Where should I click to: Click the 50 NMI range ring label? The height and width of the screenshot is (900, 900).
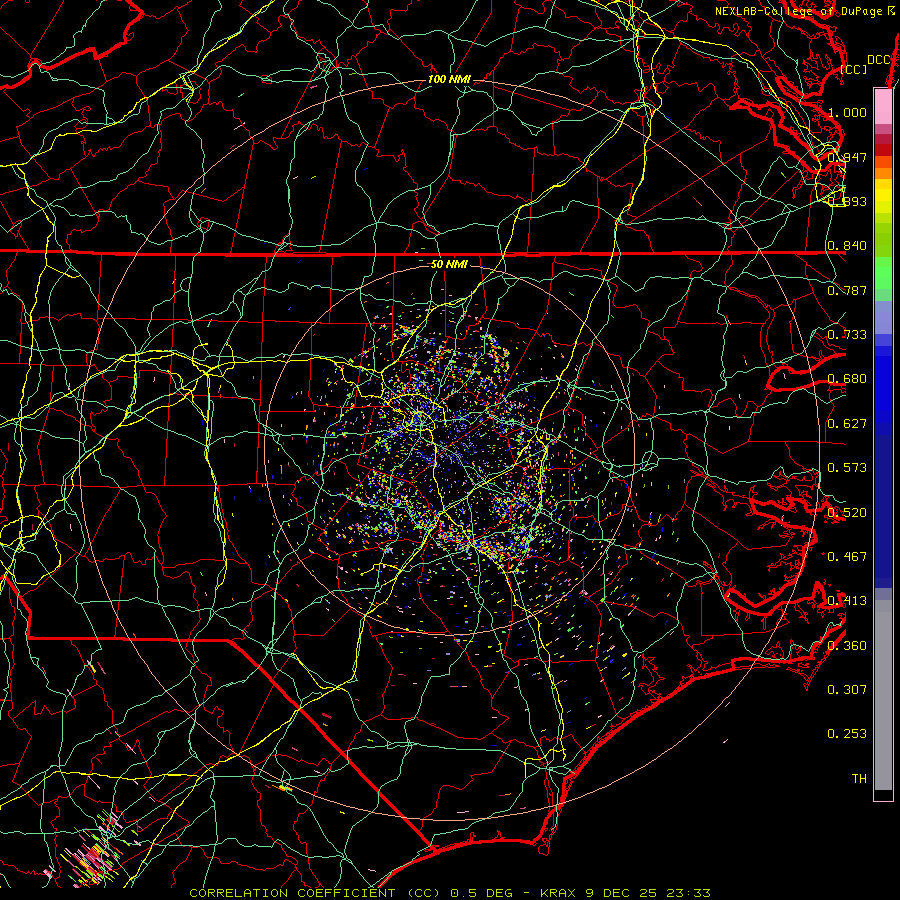coord(449,264)
